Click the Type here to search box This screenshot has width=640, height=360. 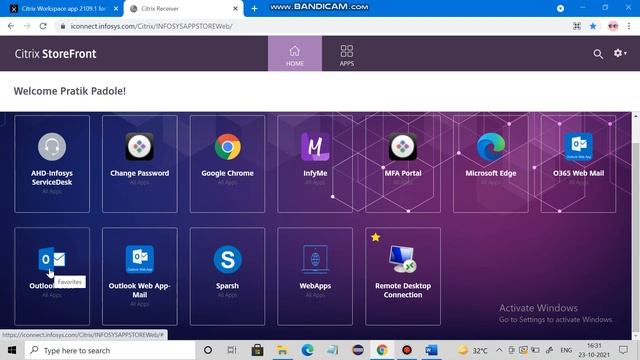point(110,350)
